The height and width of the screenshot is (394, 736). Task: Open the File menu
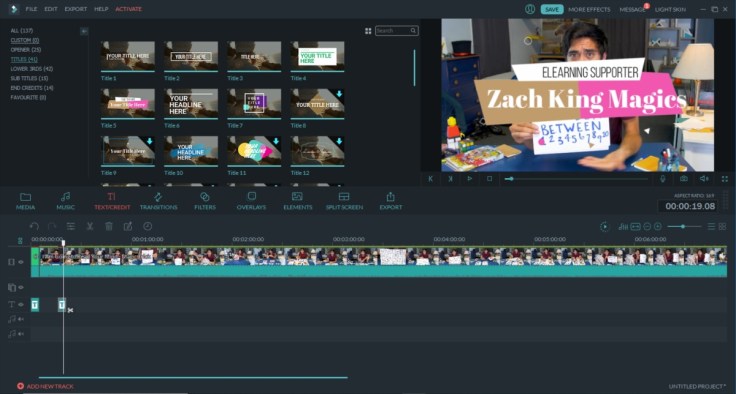pos(31,9)
